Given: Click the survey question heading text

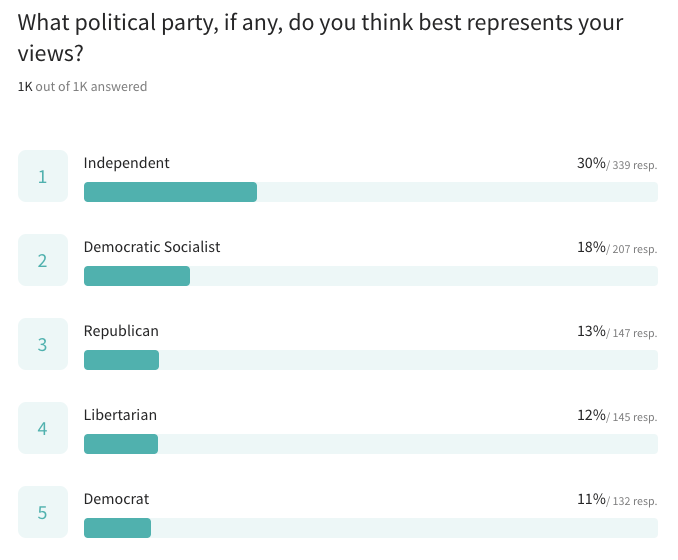Looking at the screenshot, I should (x=320, y=38).
